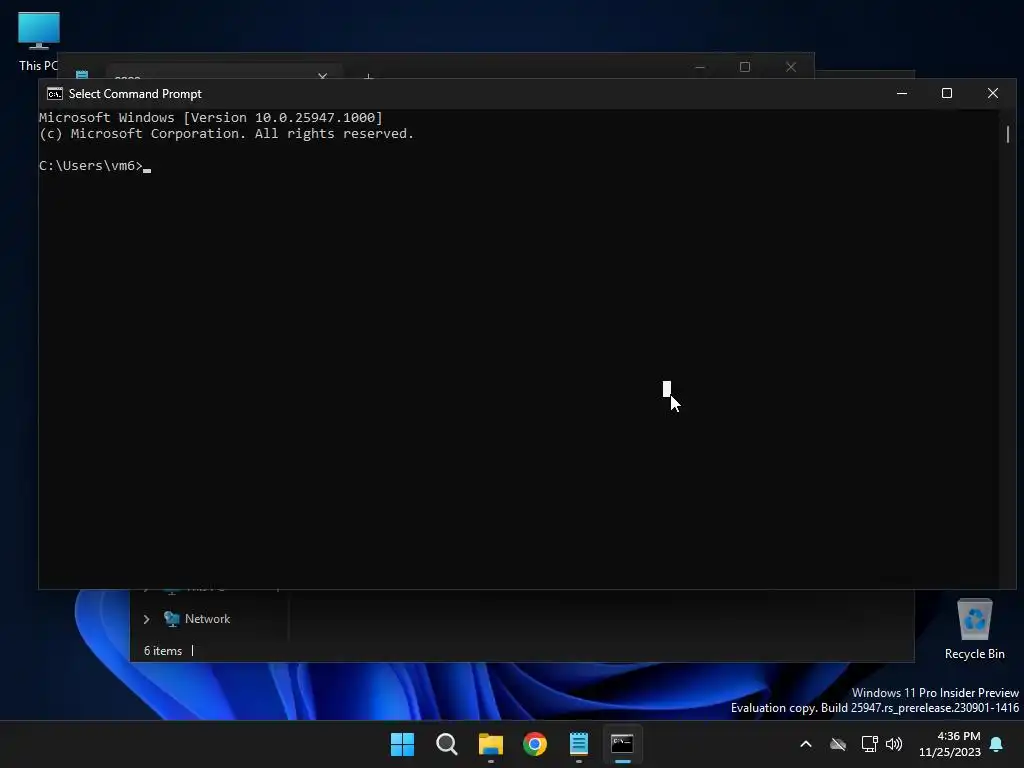This screenshot has width=1024, height=768.
Task: Minimize the Command Prompt window
Action: [902, 93]
